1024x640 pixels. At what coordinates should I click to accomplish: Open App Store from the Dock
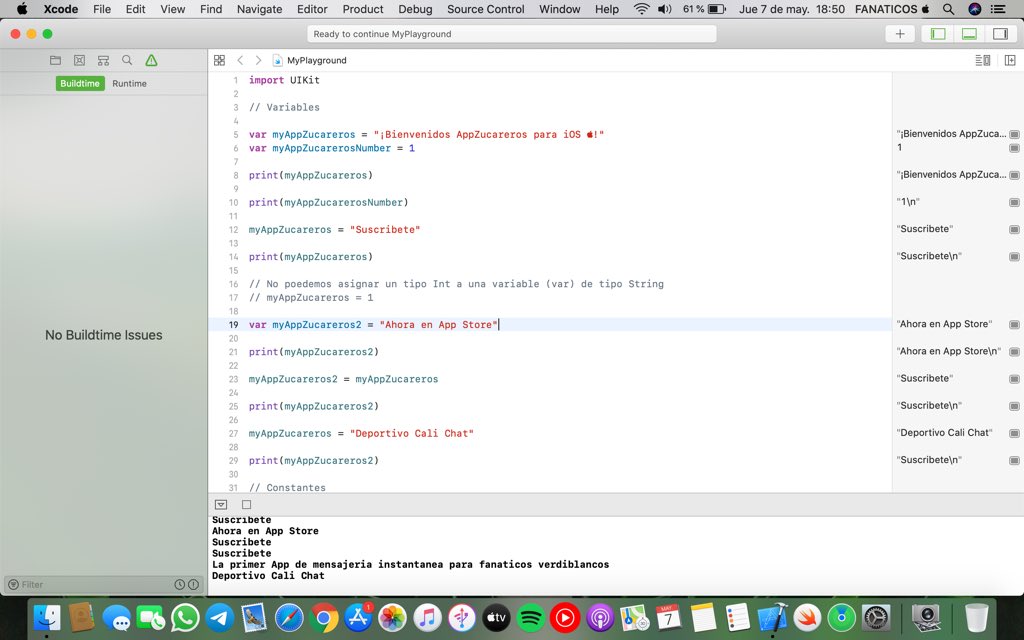(359, 617)
